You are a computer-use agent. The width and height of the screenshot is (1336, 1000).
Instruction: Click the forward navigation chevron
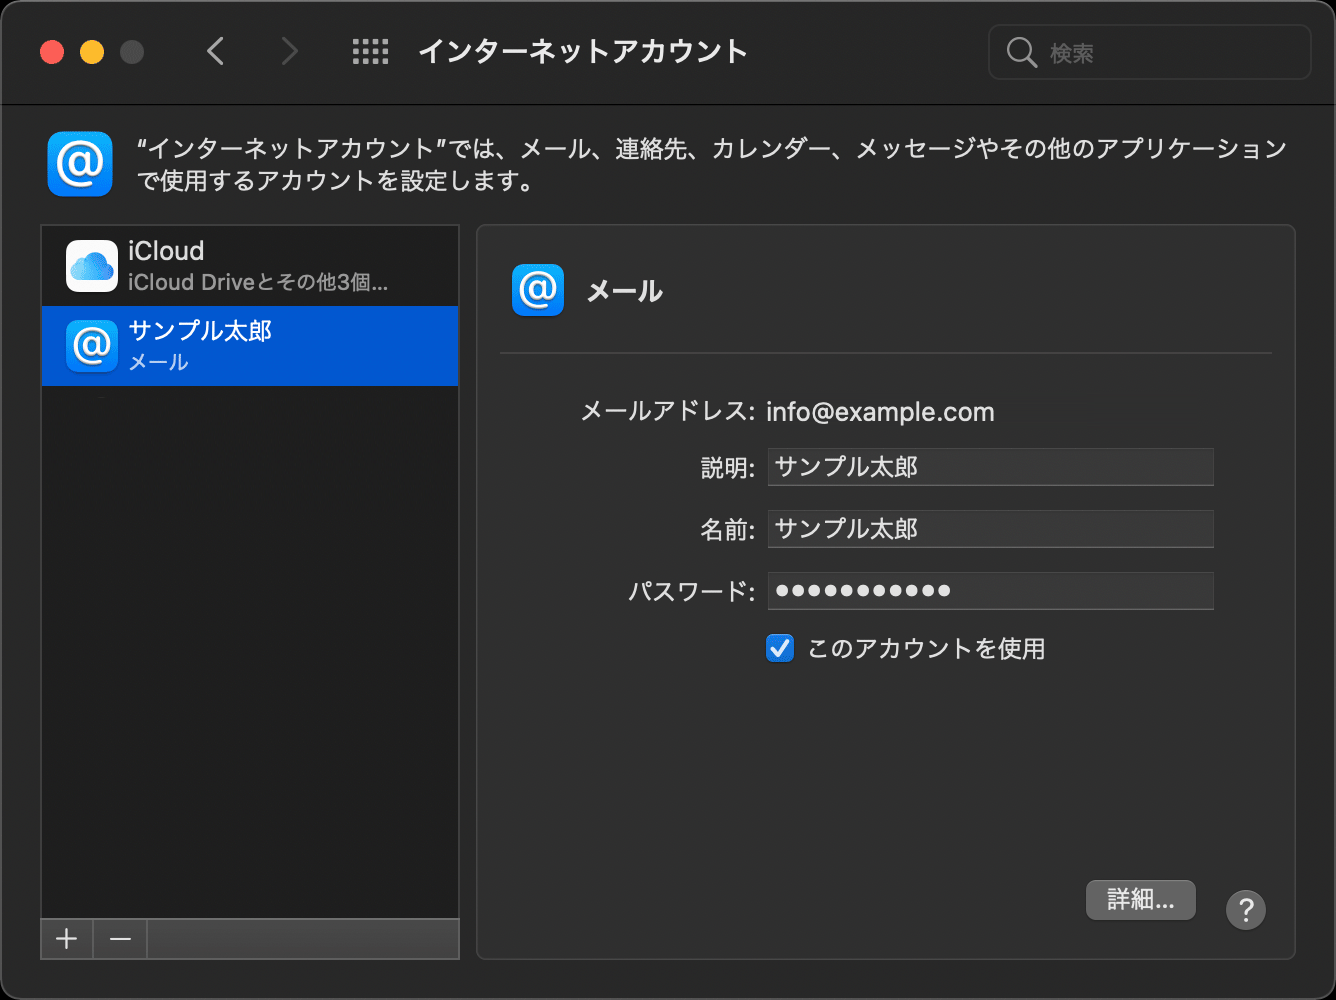point(289,51)
